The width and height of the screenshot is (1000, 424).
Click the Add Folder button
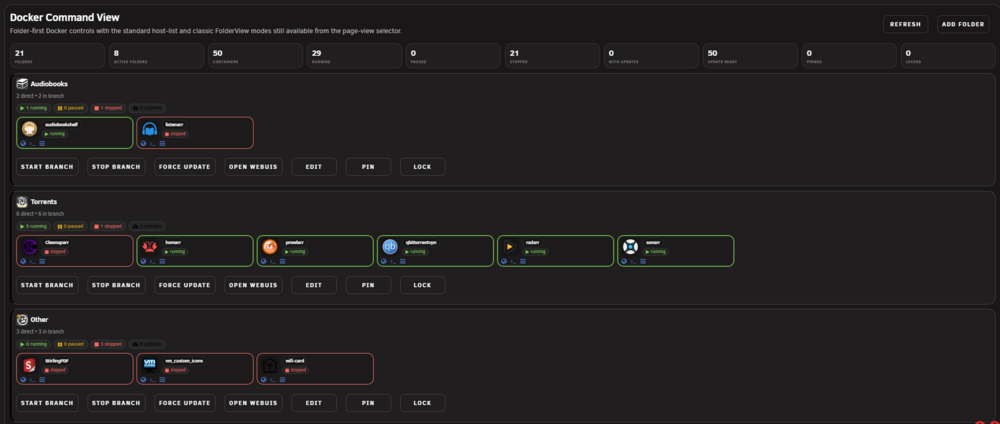[963, 24]
